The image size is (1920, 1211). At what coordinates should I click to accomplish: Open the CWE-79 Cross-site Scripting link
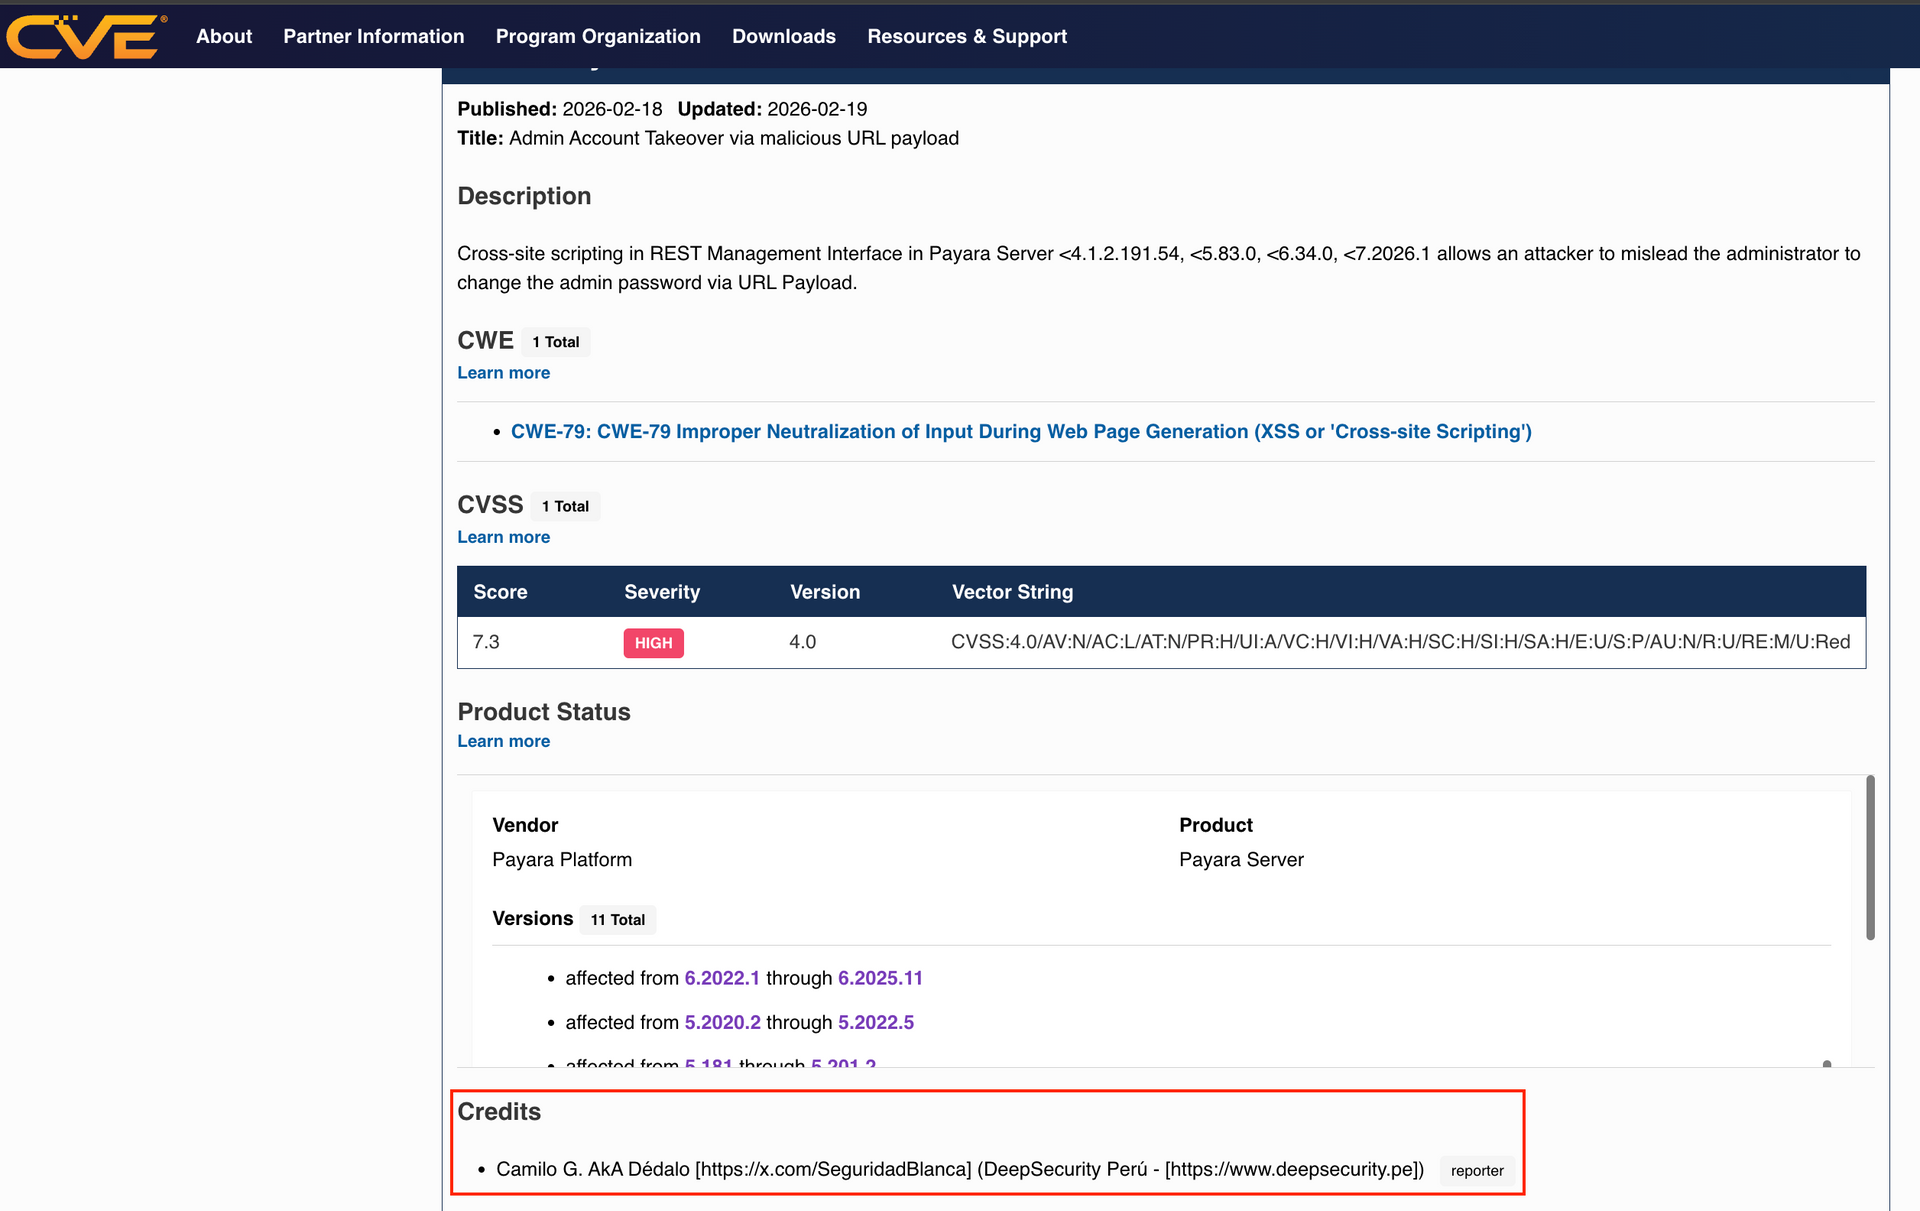[x=1020, y=431]
